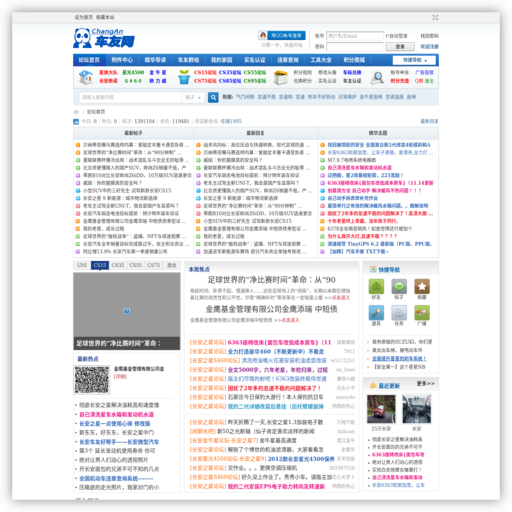Click the 最新回复 link on the stats row
The image size is (512, 512).
[x=429, y=121]
